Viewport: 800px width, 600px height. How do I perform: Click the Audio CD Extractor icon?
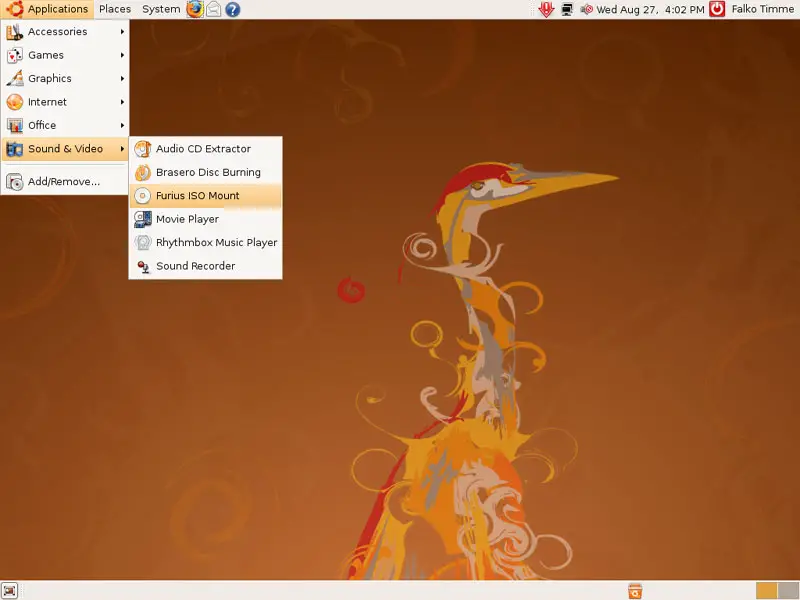pyautogui.click(x=143, y=149)
